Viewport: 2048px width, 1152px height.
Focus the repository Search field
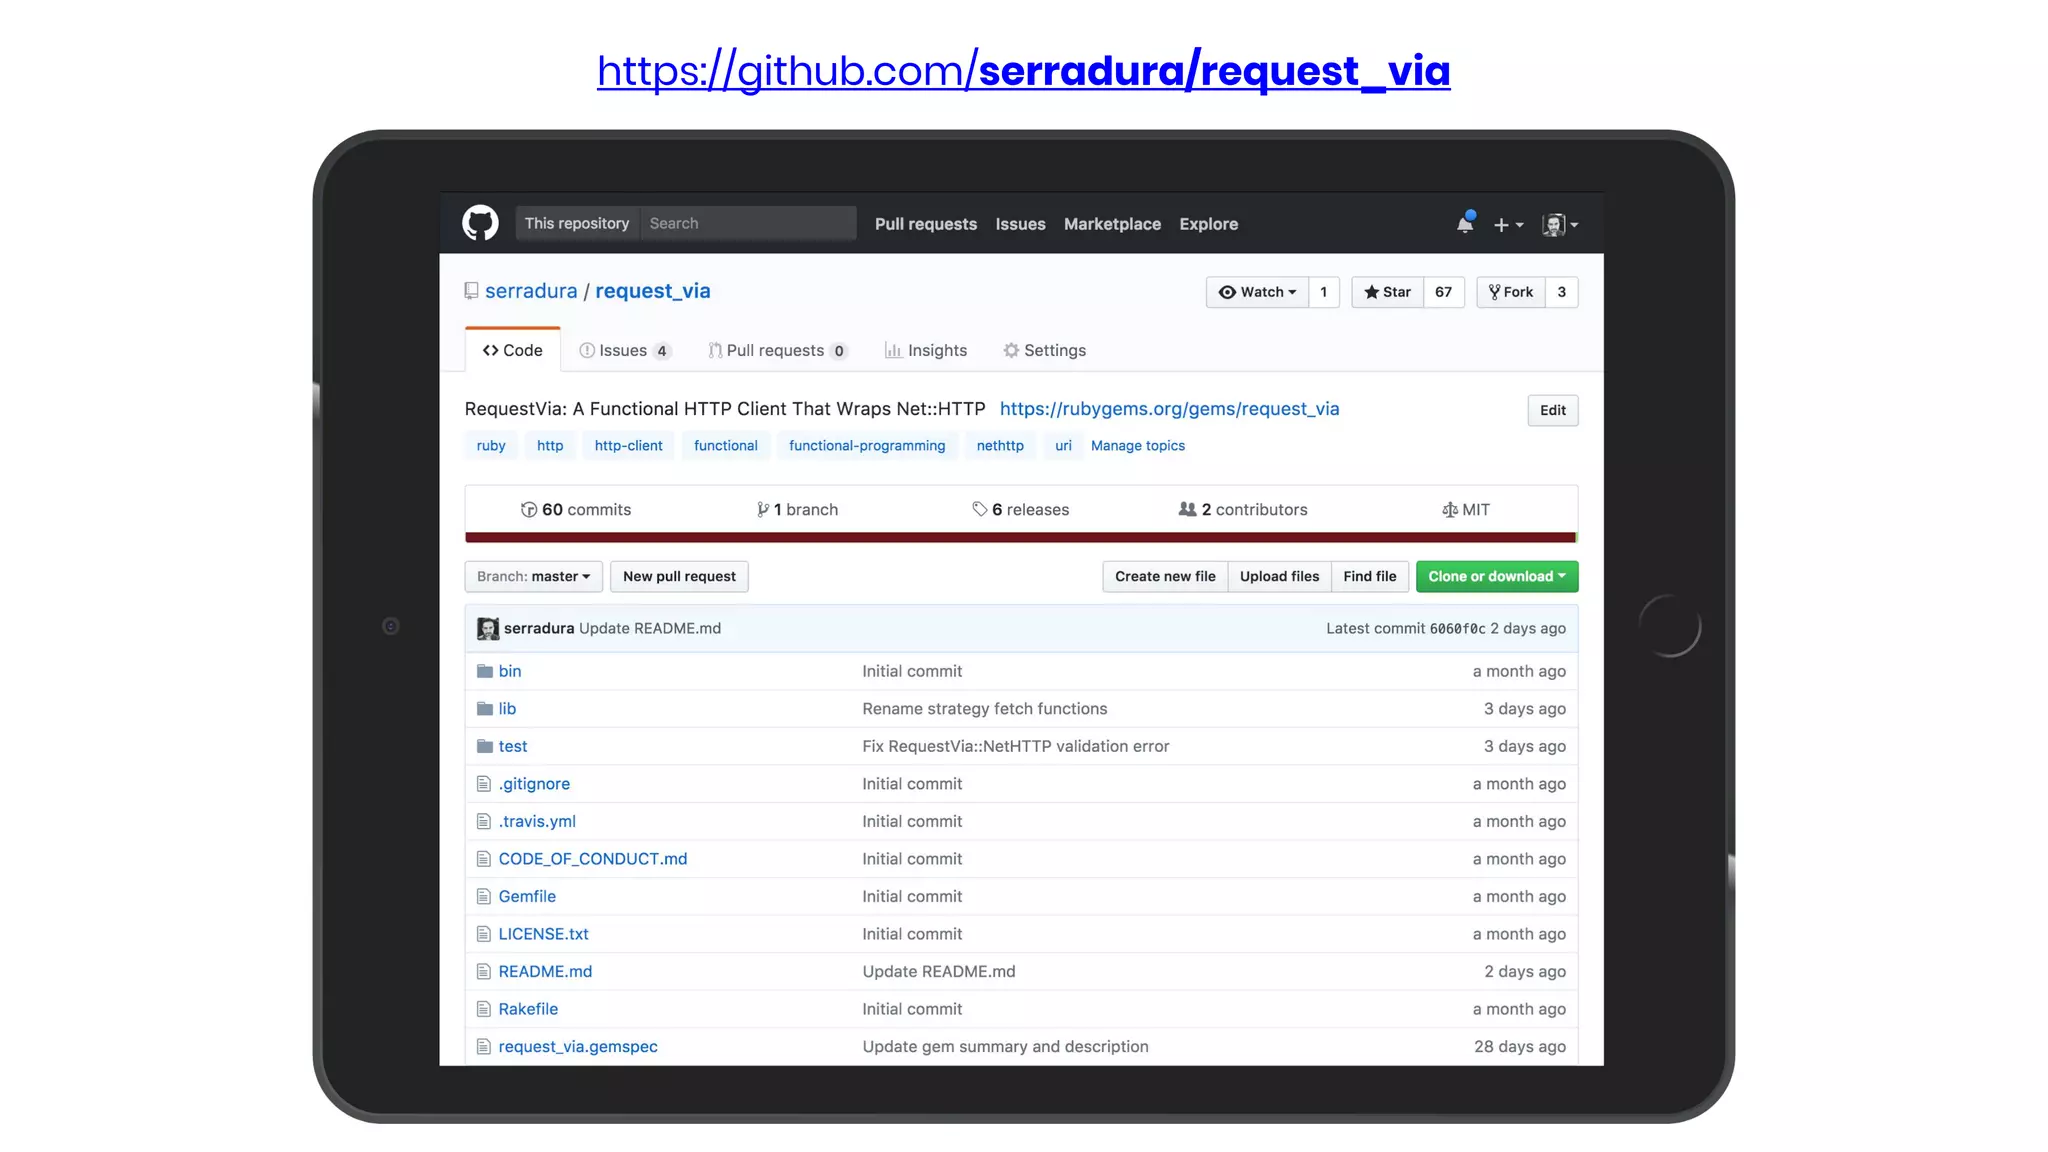coord(748,223)
